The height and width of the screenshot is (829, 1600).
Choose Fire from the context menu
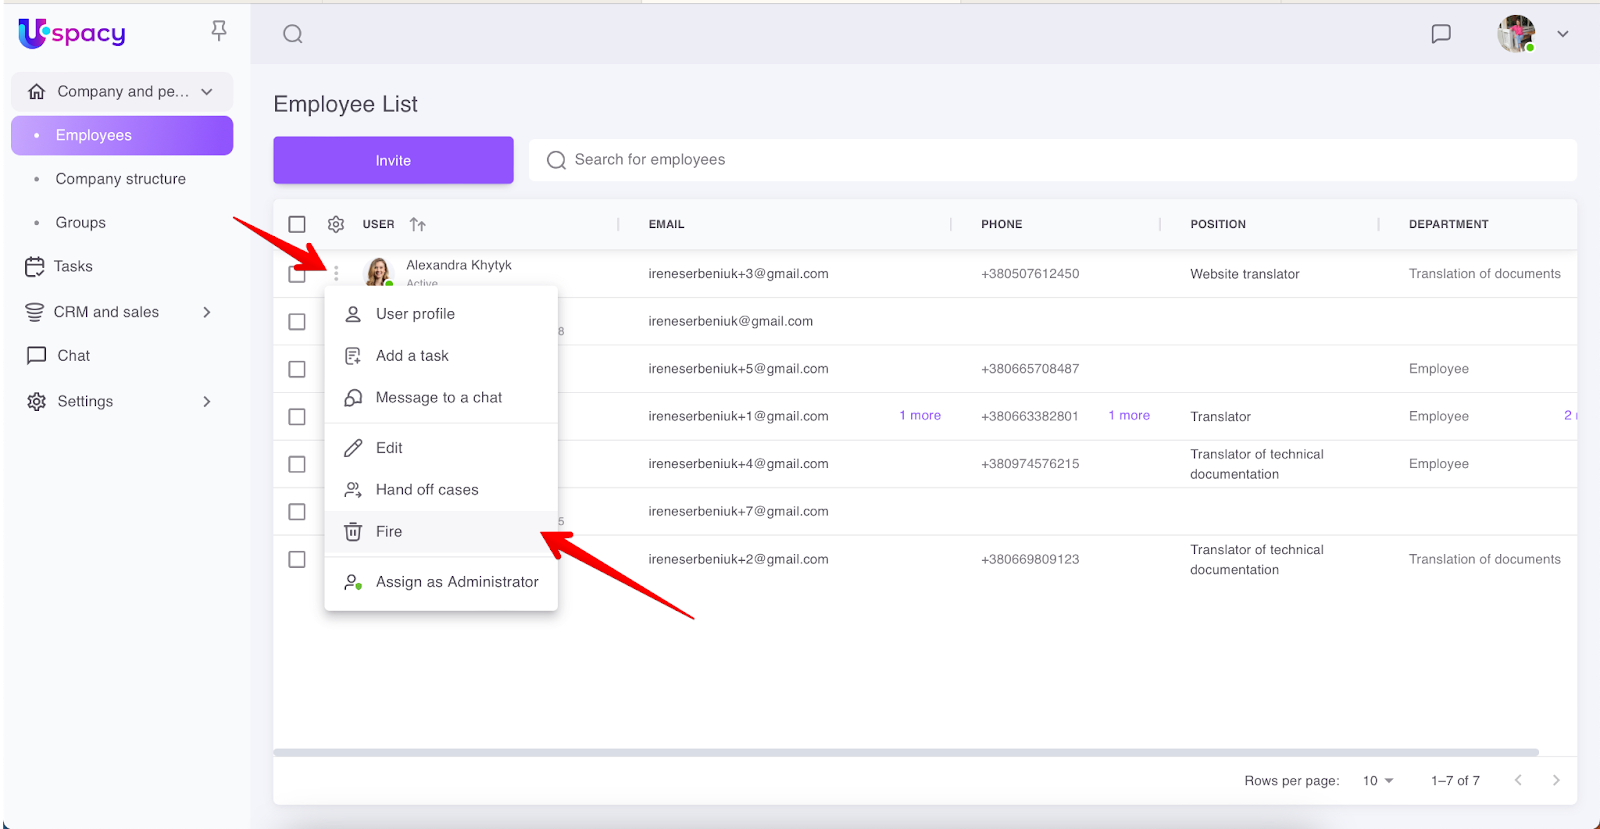(389, 532)
